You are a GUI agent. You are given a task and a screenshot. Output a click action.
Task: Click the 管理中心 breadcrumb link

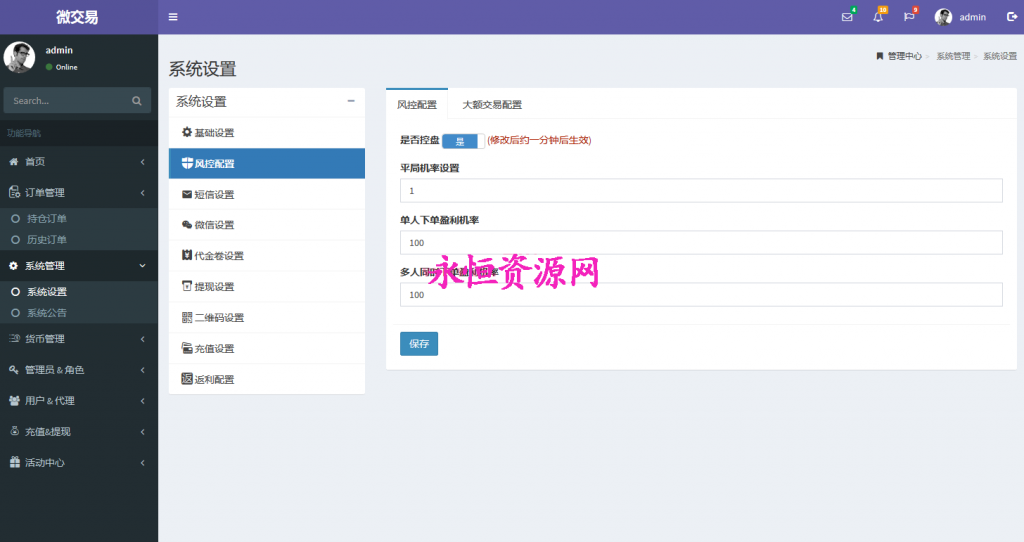[x=904, y=56]
